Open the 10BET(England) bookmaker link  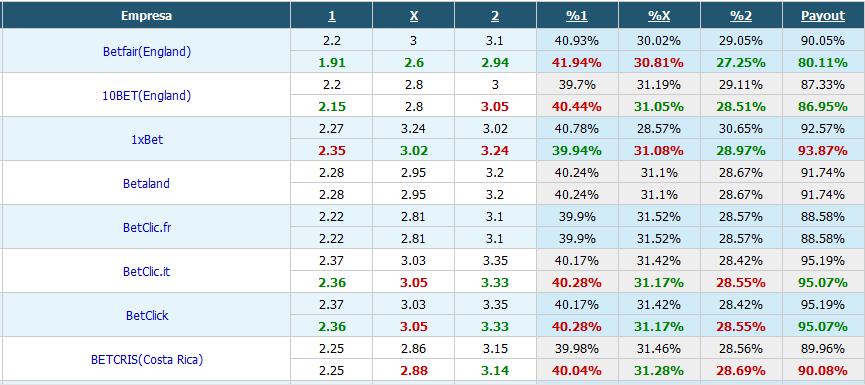[x=147, y=95]
